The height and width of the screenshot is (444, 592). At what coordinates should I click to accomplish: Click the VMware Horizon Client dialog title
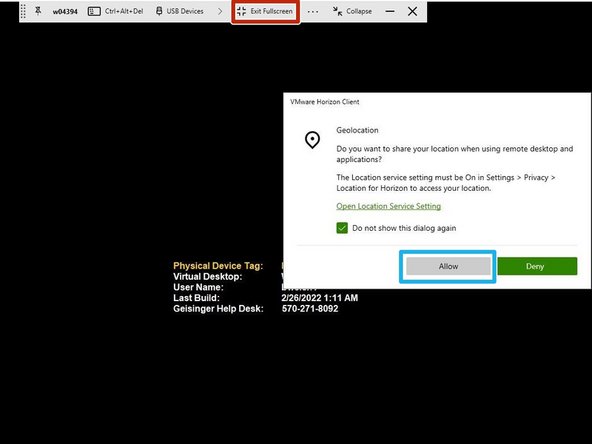pyautogui.click(x=325, y=102)
